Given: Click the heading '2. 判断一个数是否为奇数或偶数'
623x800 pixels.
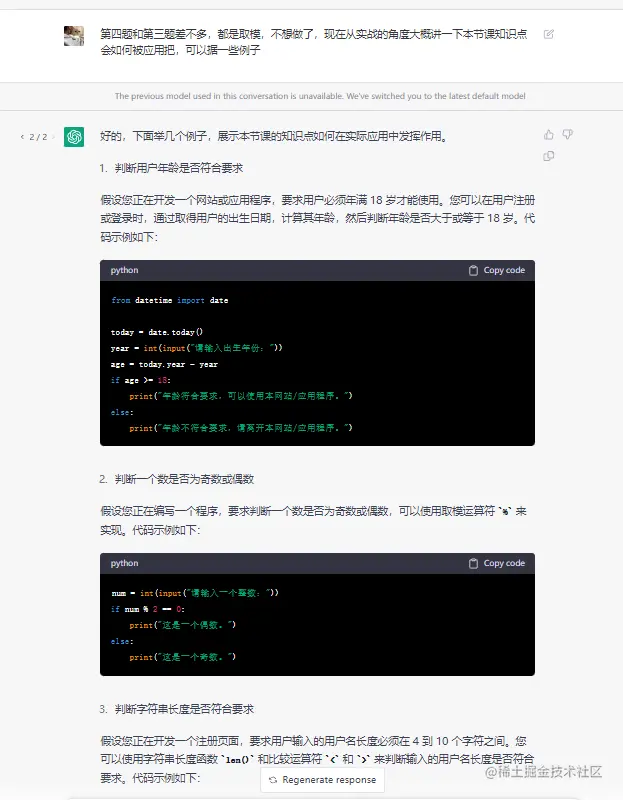Looking at the screenshot, I should click(177, 479).
